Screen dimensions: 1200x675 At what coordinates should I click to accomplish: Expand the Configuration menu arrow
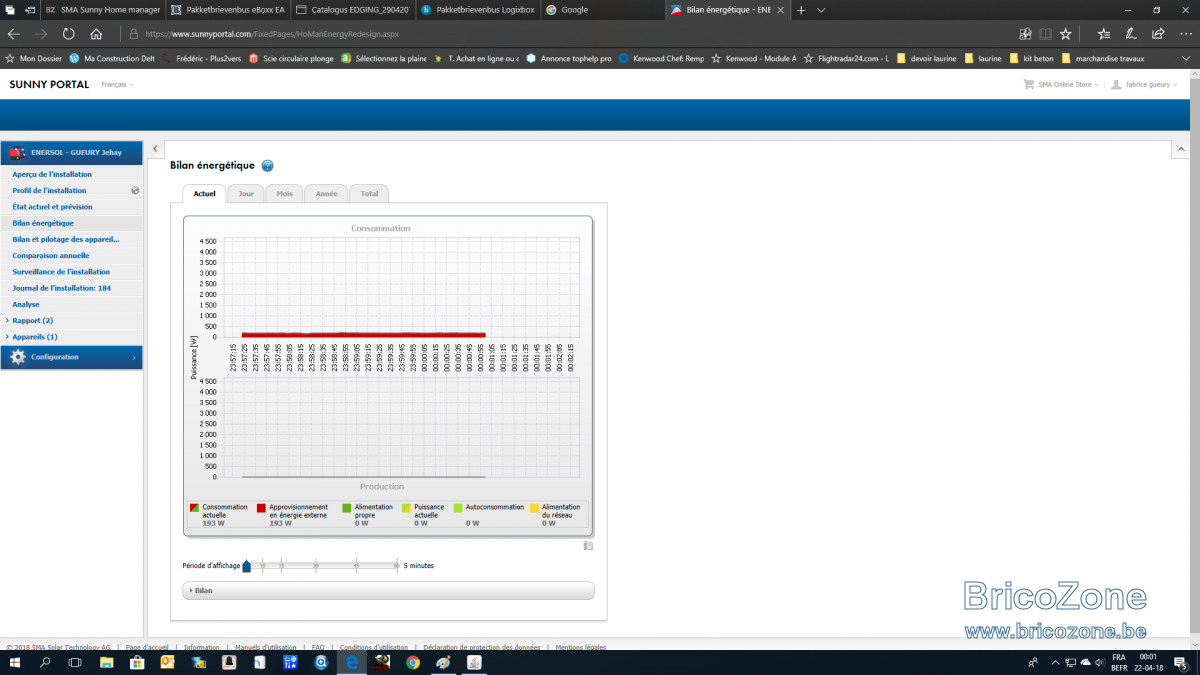(x=134, y=357)
